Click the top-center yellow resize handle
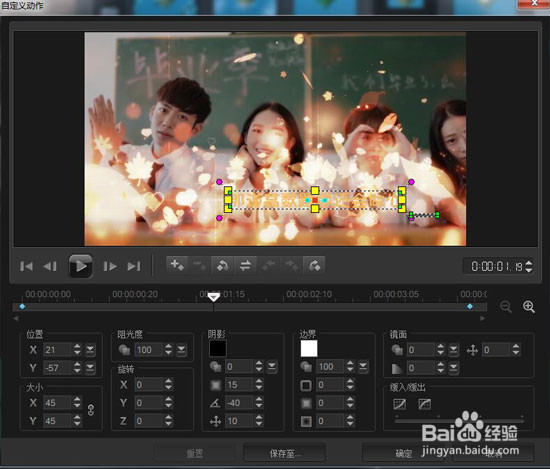Image resolution: width=550 pixels, height=469 pixels. (x=315, y=191)
